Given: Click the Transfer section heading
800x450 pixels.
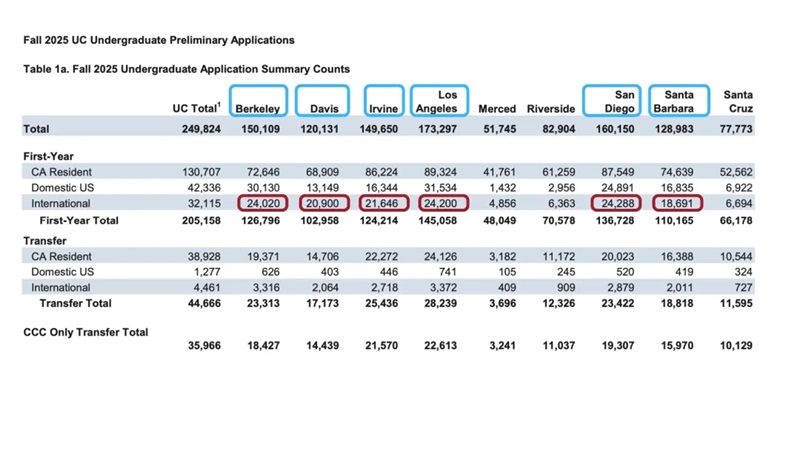Looking at the screenshot, I should tap(44, 240).
